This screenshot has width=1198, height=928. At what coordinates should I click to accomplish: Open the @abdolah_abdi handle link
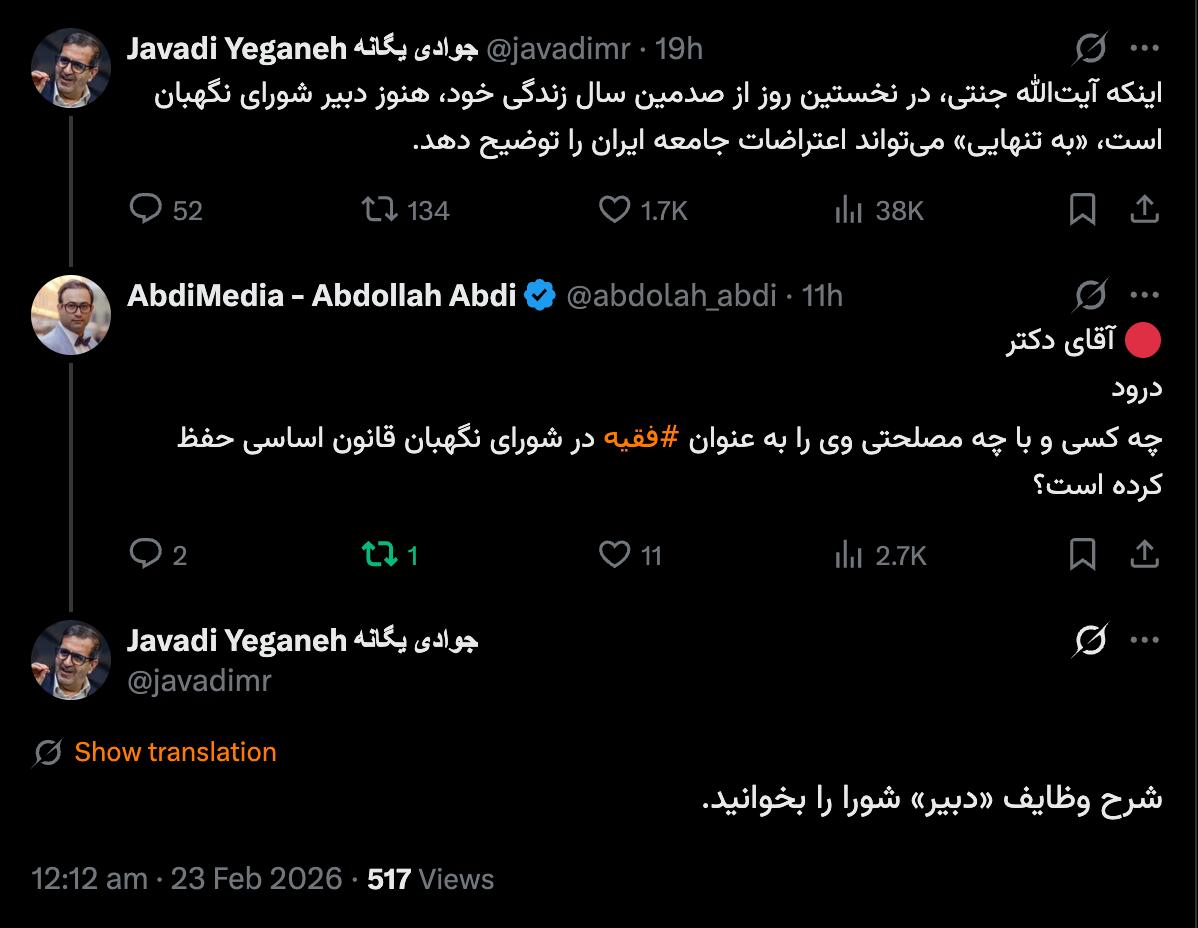click(671, 296)
